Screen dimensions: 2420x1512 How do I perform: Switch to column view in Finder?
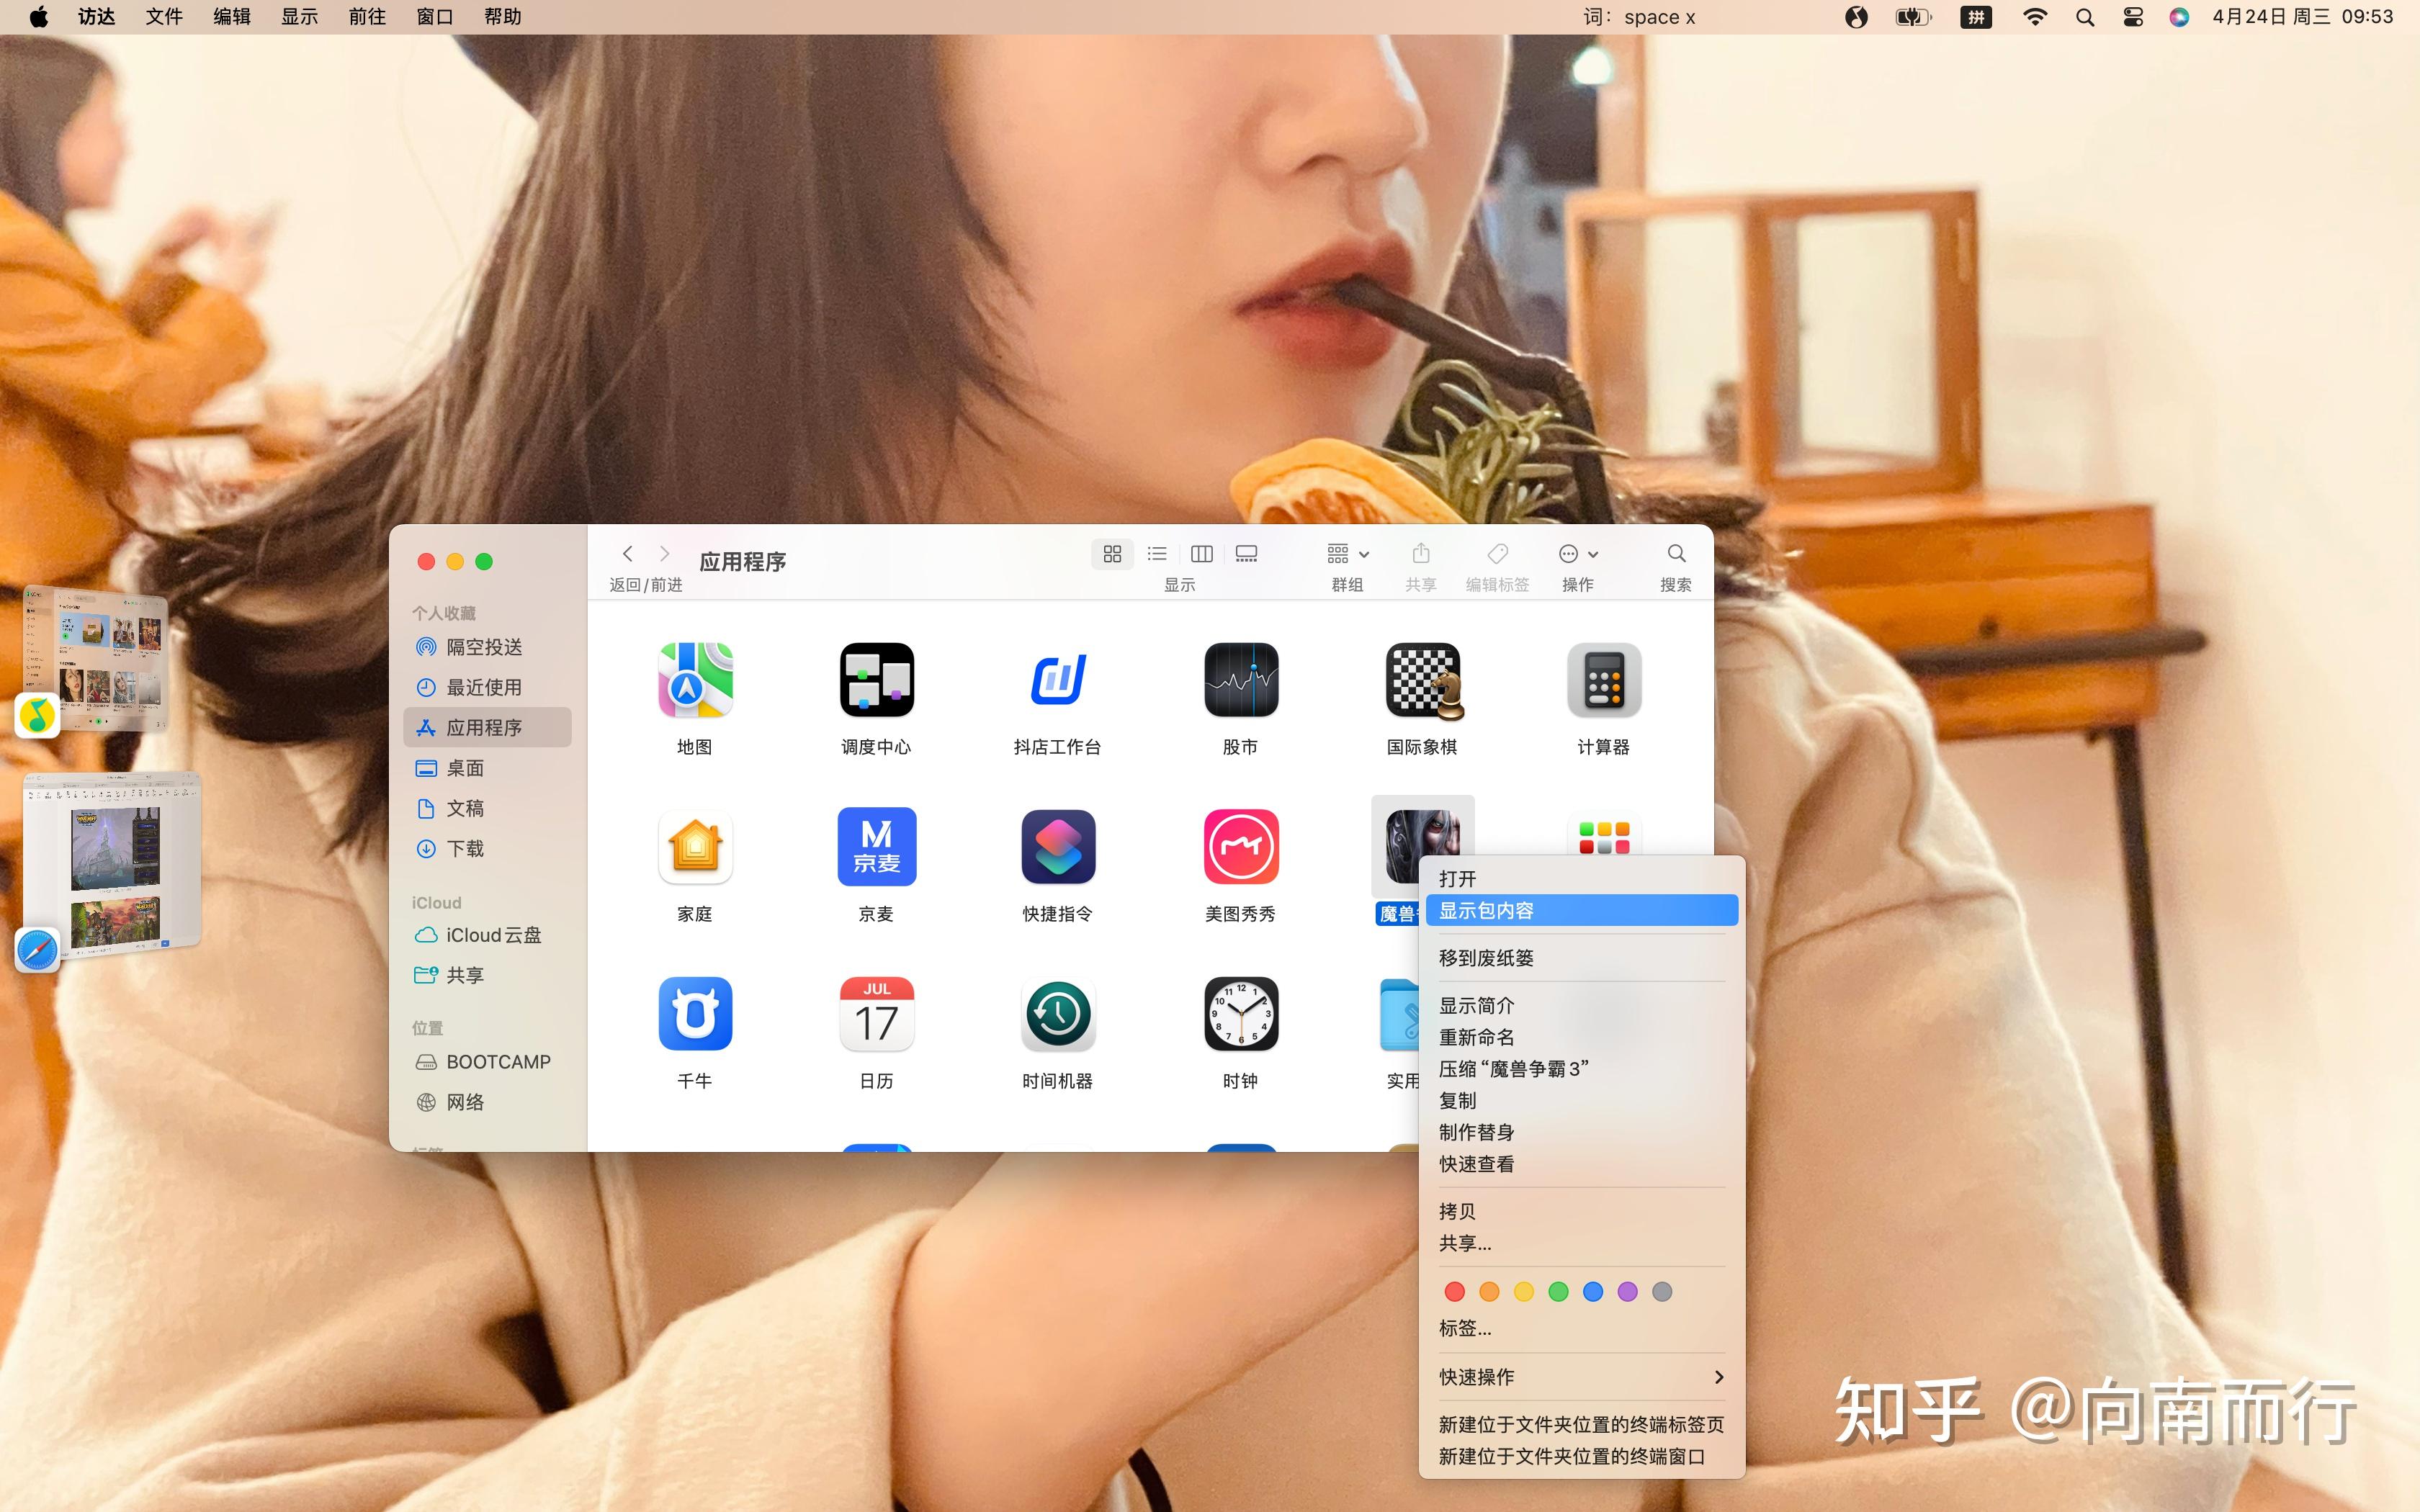pyautogui.click(x=1201, y=553)
